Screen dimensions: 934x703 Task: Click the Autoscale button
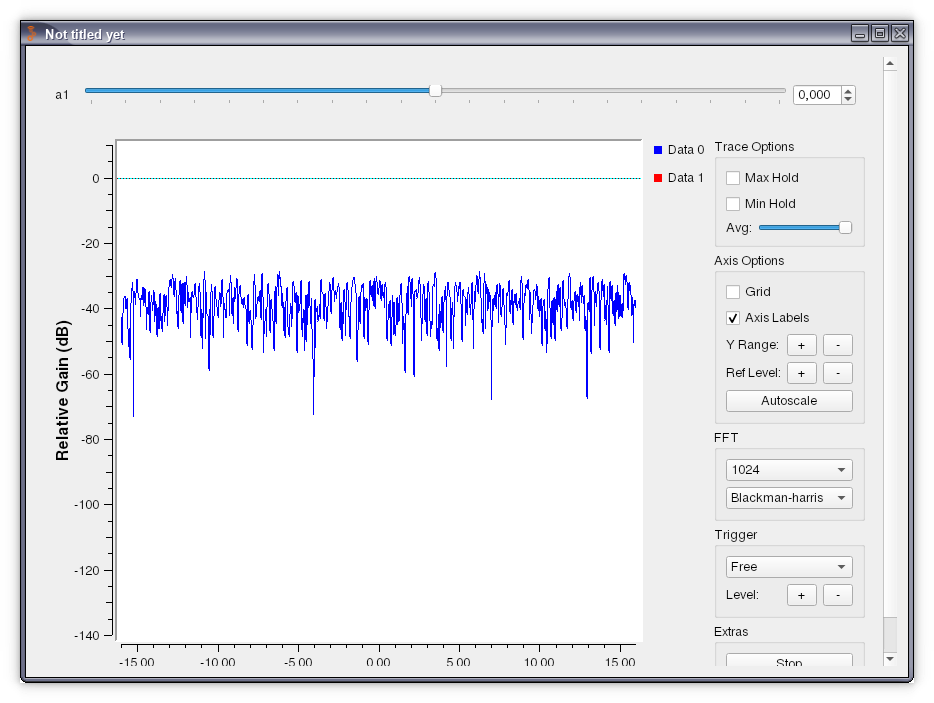(788, 400)
